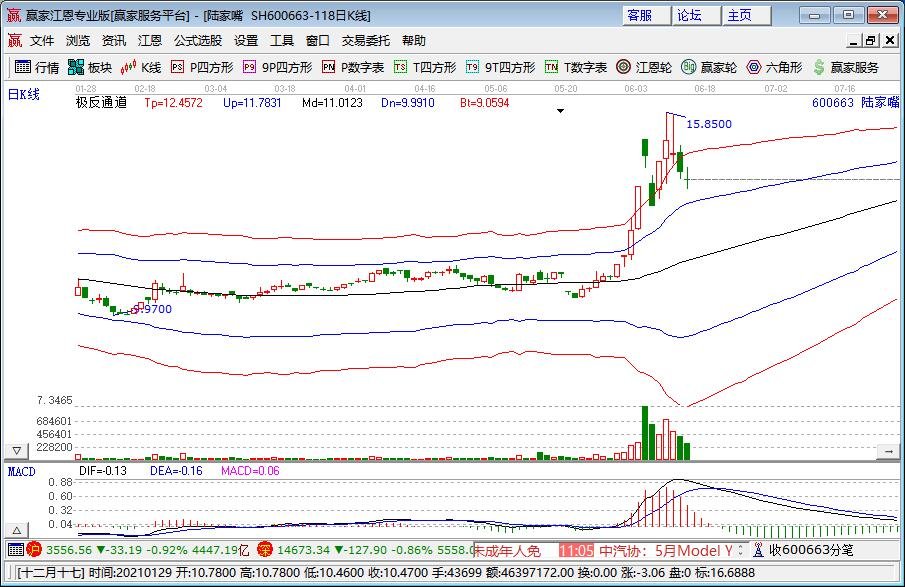Click the Up=11.7831 value

click(x=252, y=103)
